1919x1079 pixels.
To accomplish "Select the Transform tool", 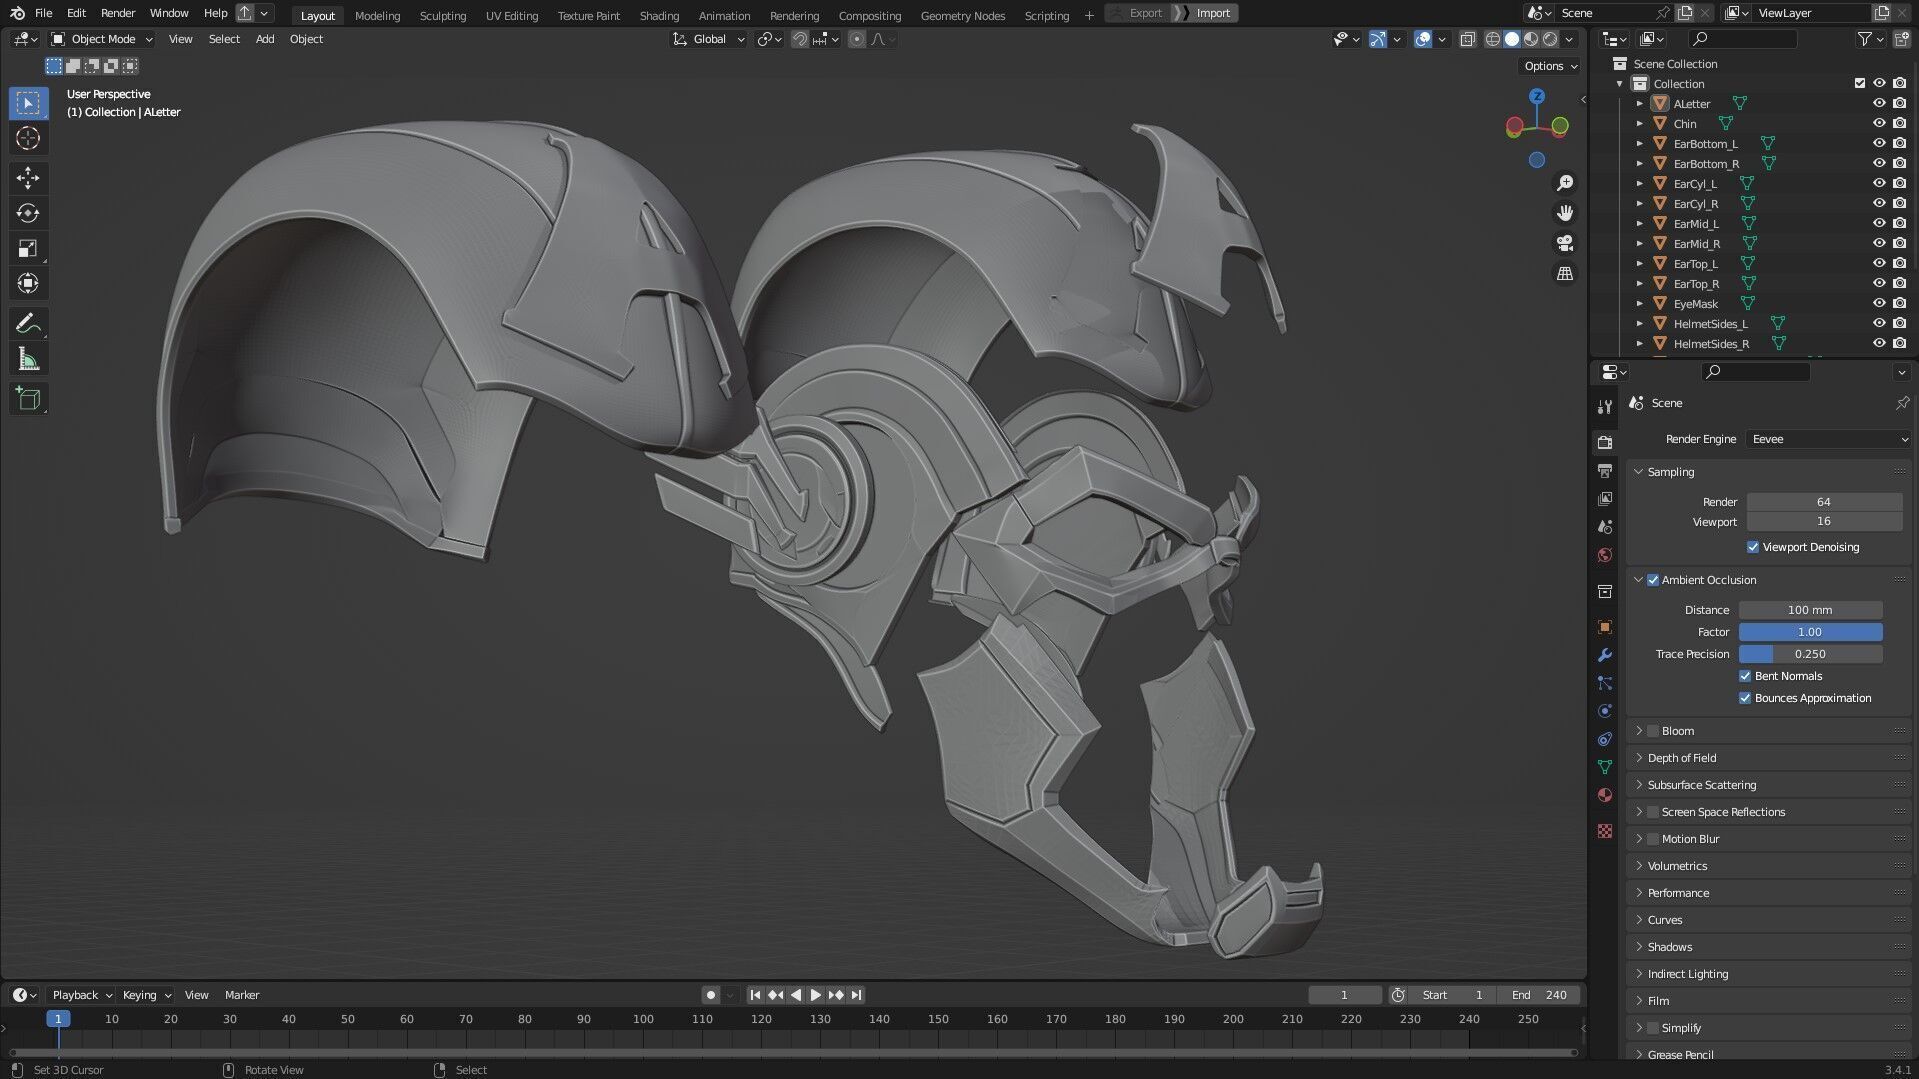I will click(28, 283).
